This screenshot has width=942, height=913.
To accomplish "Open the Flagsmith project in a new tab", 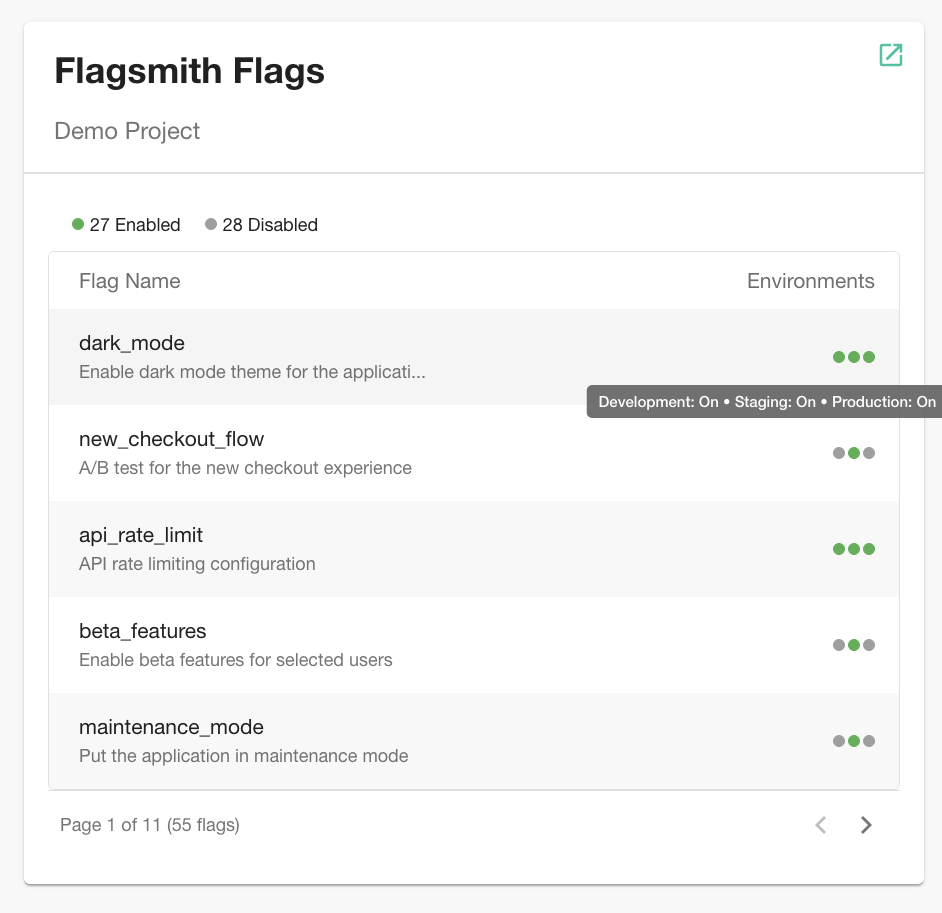I will tap(890, 55).
